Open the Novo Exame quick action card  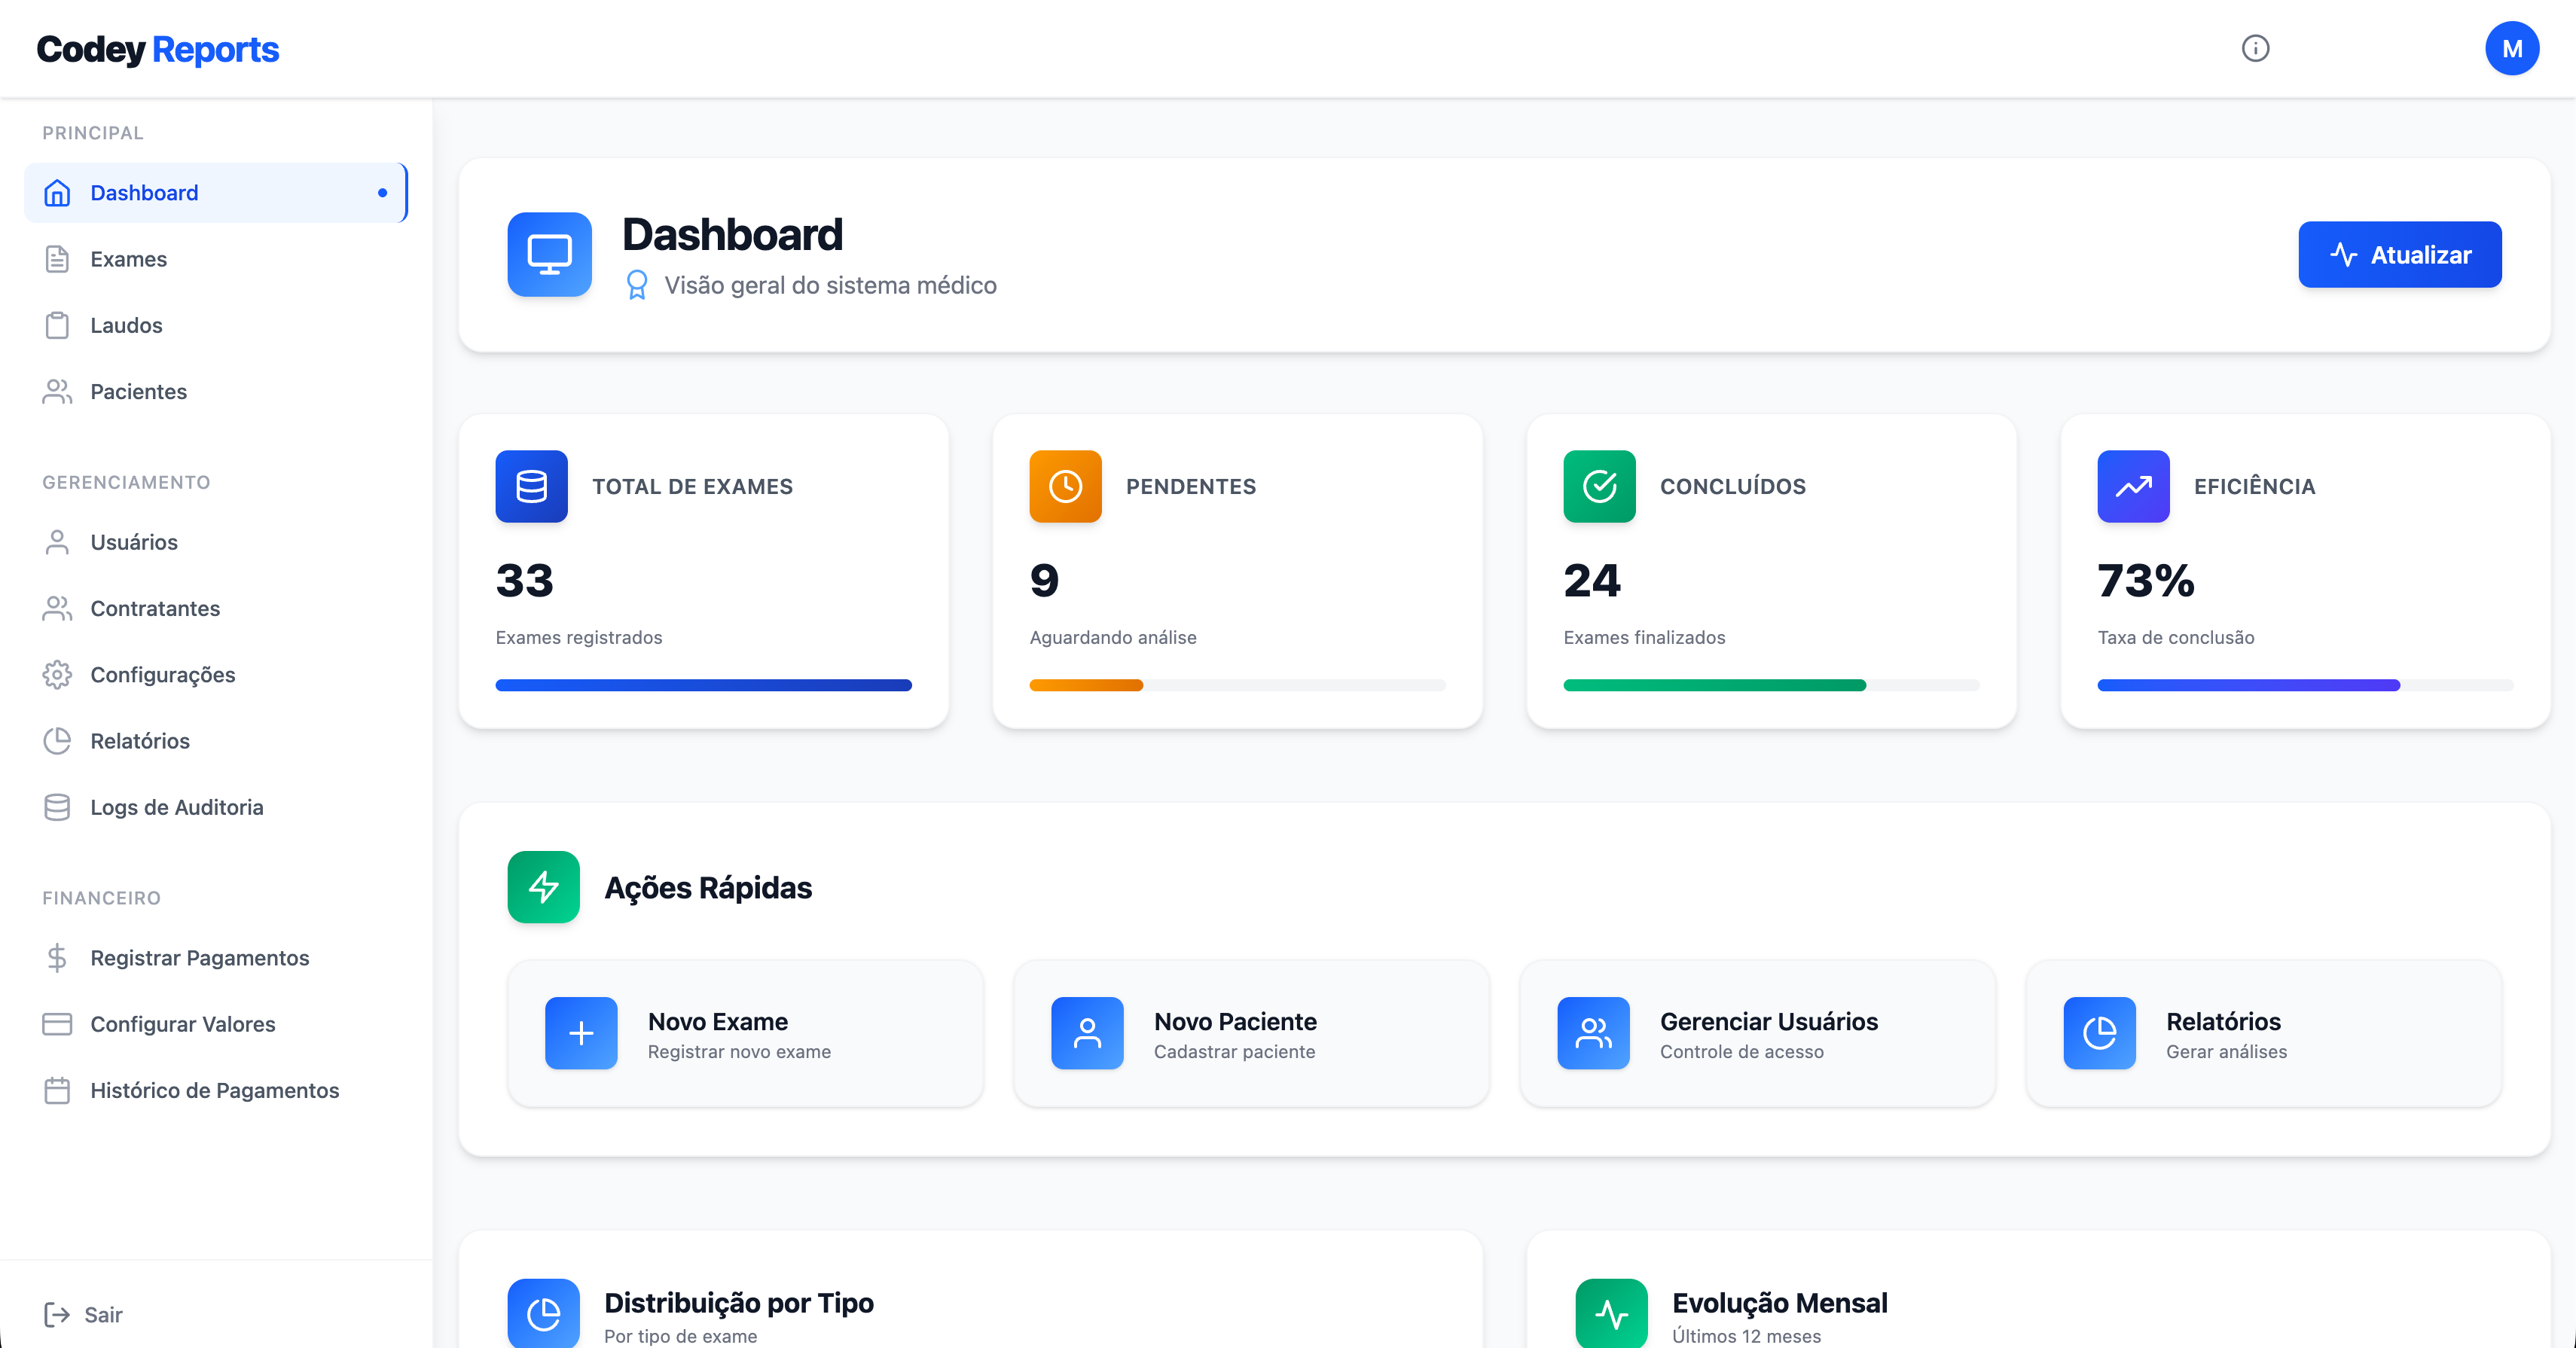pyautogui.click(x=745, y=1033)
